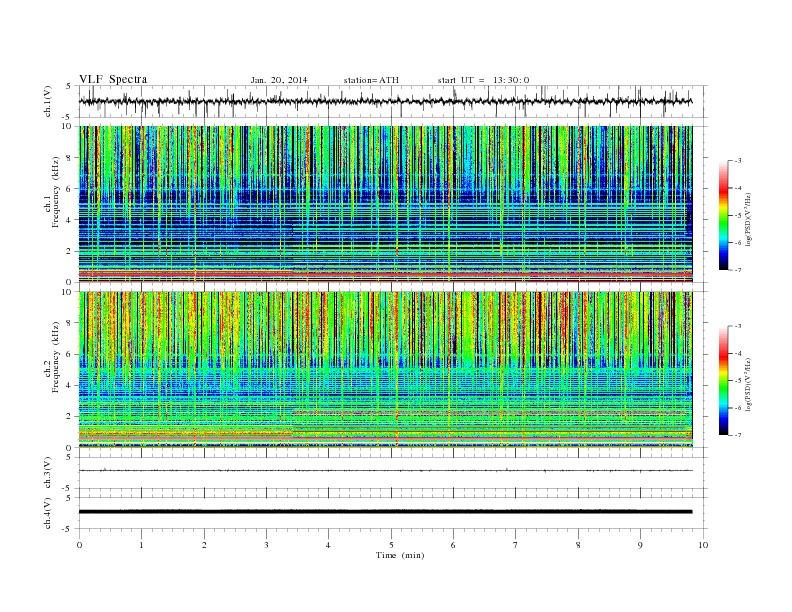Click the ch.2 colorbar "log(PSD)(V²/Hz)" label
The image size is (792, 612).
tap(749, 384)
